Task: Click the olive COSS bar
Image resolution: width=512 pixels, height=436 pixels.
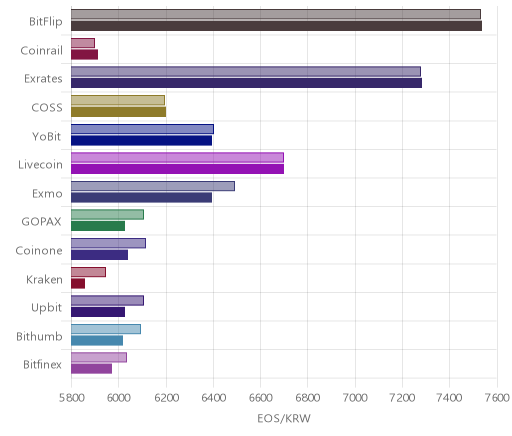Action: click(118, 112)
